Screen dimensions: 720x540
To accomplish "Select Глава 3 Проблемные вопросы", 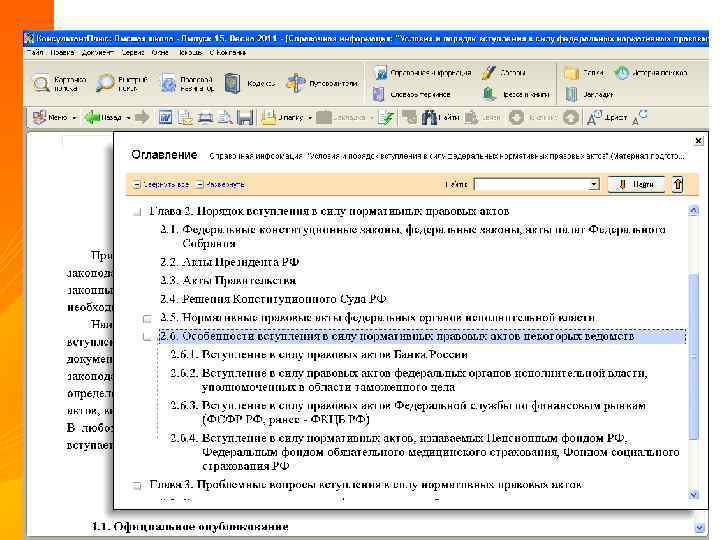I will pos(366,485).
